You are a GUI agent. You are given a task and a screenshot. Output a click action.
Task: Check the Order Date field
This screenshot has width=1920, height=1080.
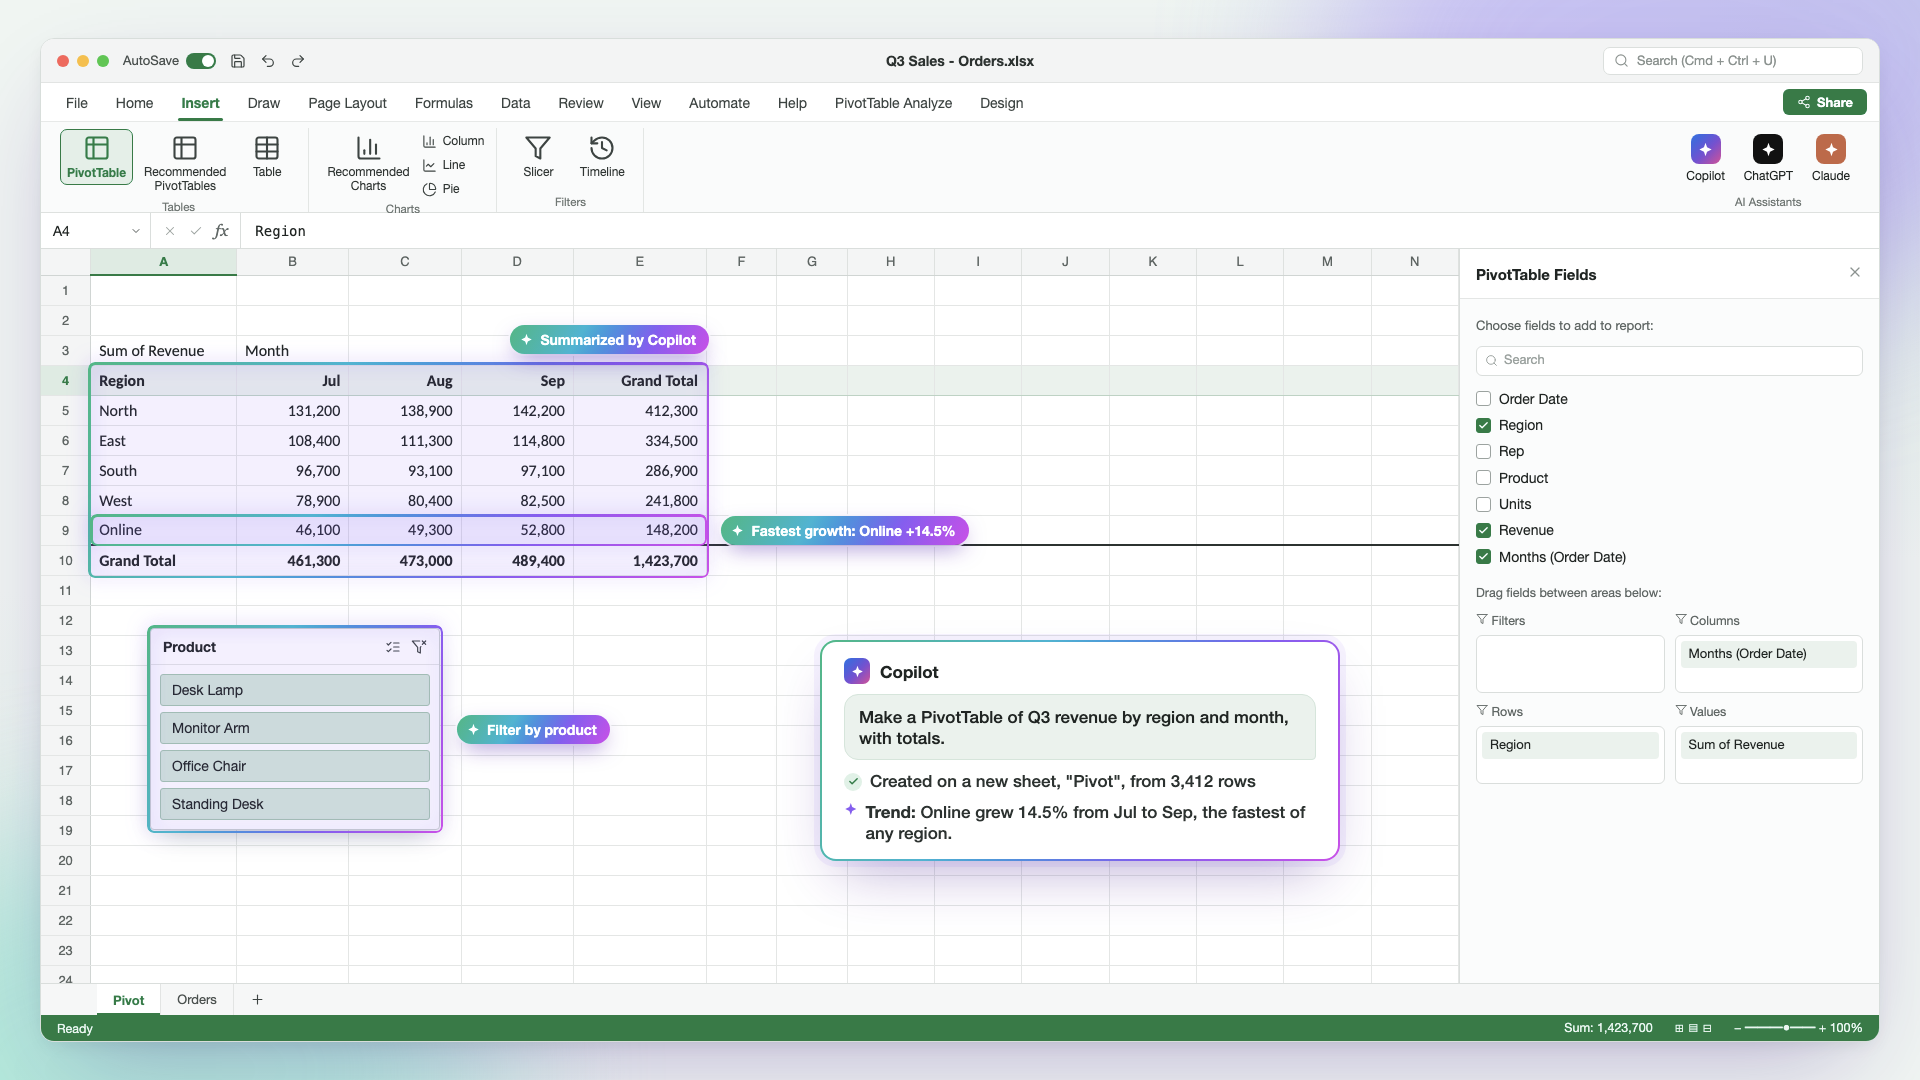tap(1483, 399)
